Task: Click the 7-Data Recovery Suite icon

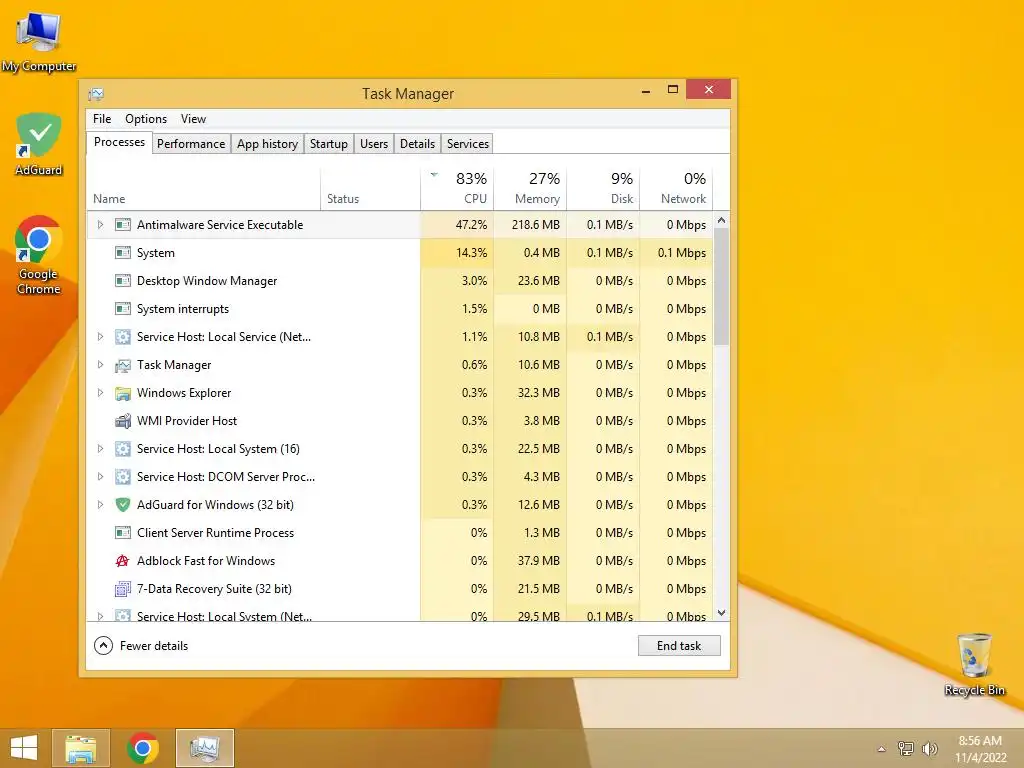Action: [123, 589]
